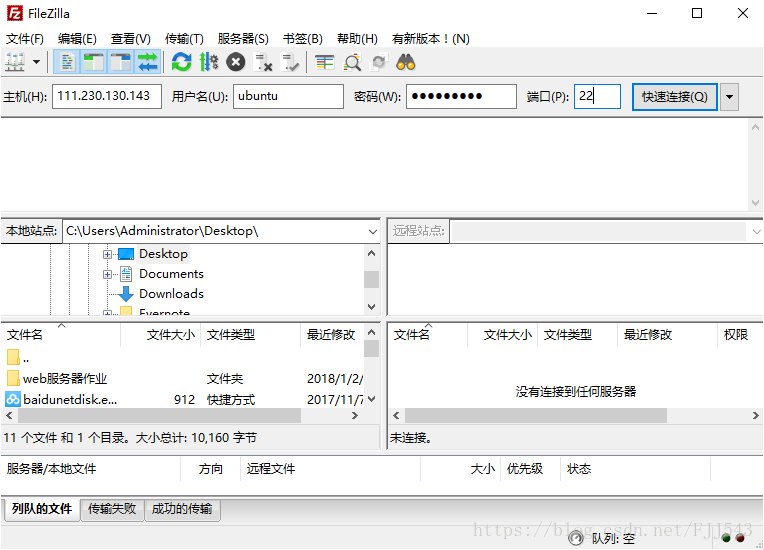The width and height of the screenshot is (764, 550).
Task: Expand the Documents tree node
Action: click(107, 274)
